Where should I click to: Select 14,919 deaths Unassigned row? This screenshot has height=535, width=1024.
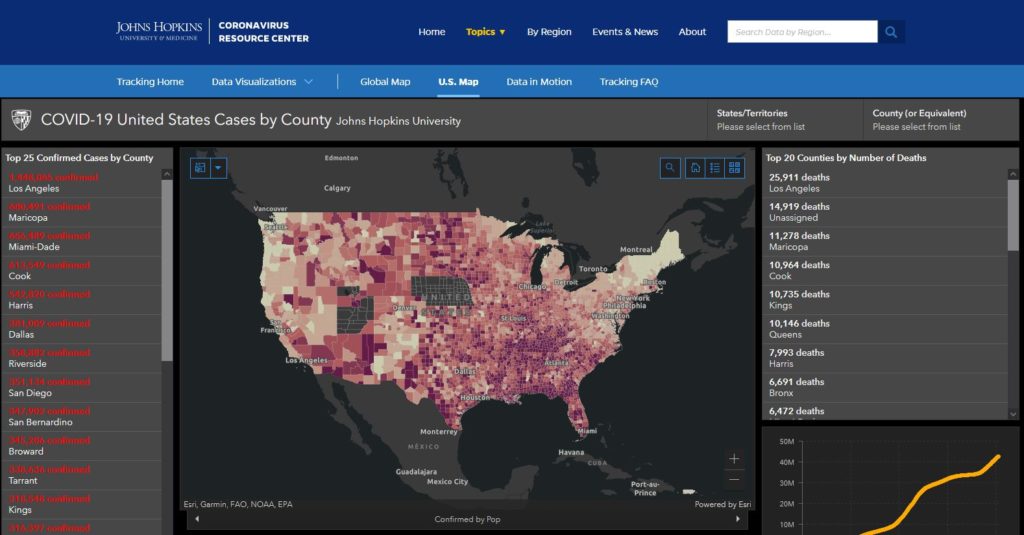point(885,212)
